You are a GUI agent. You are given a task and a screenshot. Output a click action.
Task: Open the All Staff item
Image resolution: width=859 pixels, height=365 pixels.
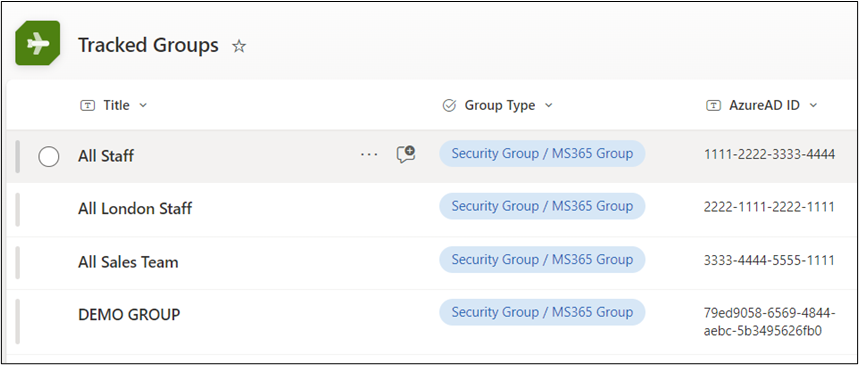(x=106, y=156)
